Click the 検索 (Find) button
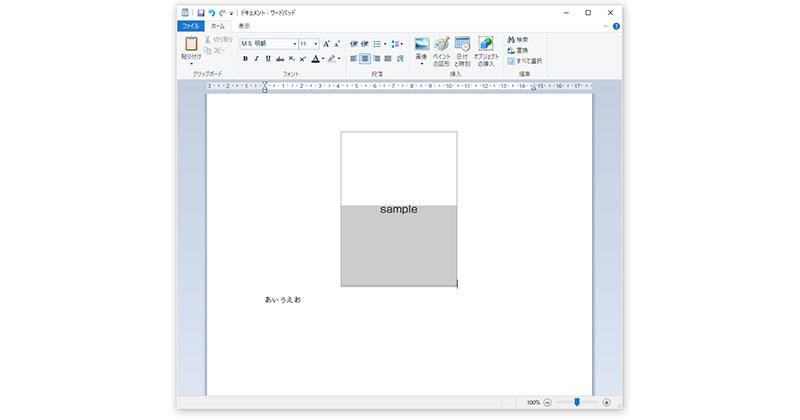This screenshot has height=420, width=800. click(x=517, y=39)
